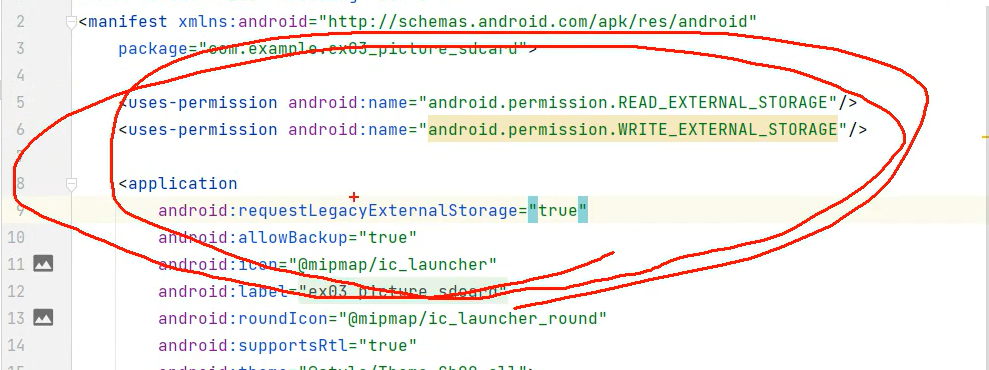
Task: Click android:allowBackup attribute
Action: pyautogui.click(x=253, y=238)
